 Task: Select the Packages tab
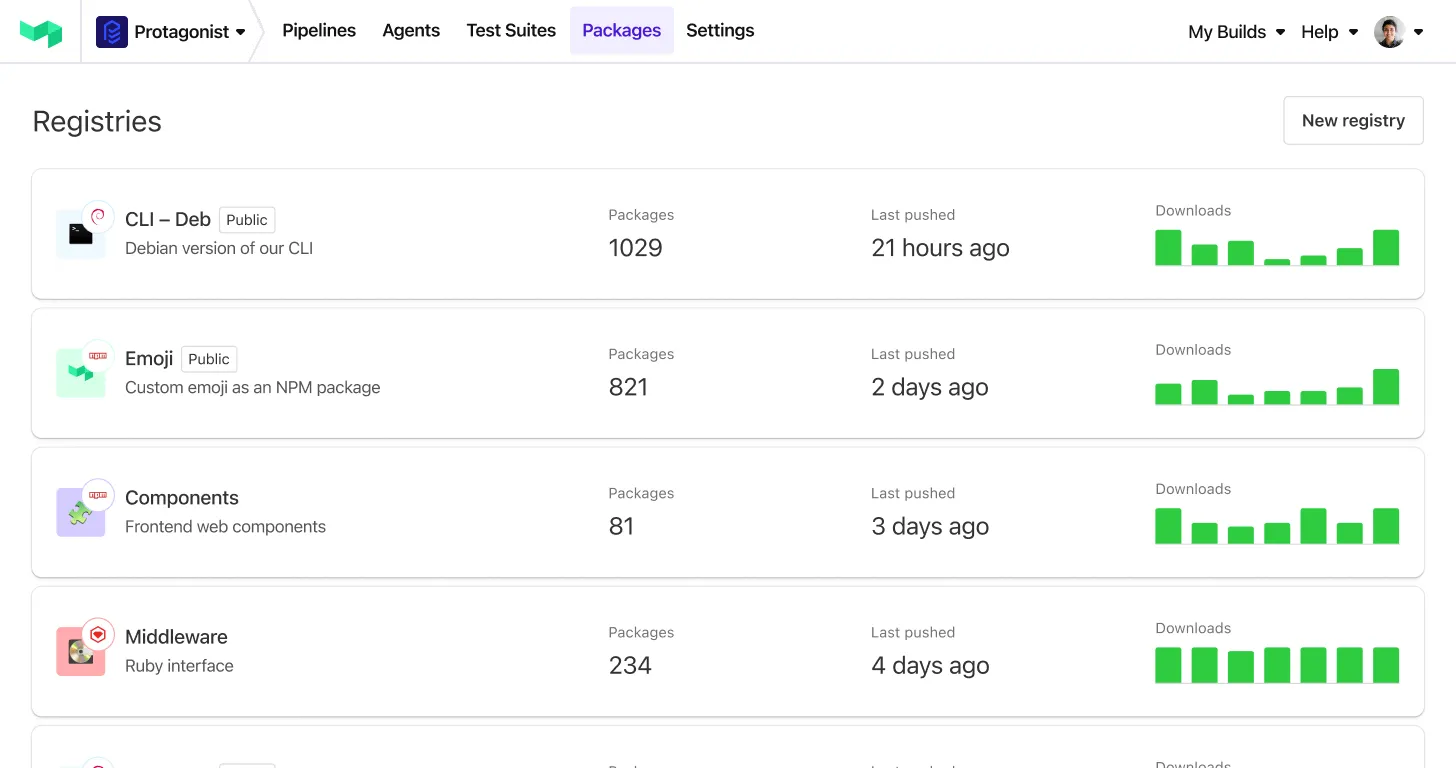[x=622, y=31]
